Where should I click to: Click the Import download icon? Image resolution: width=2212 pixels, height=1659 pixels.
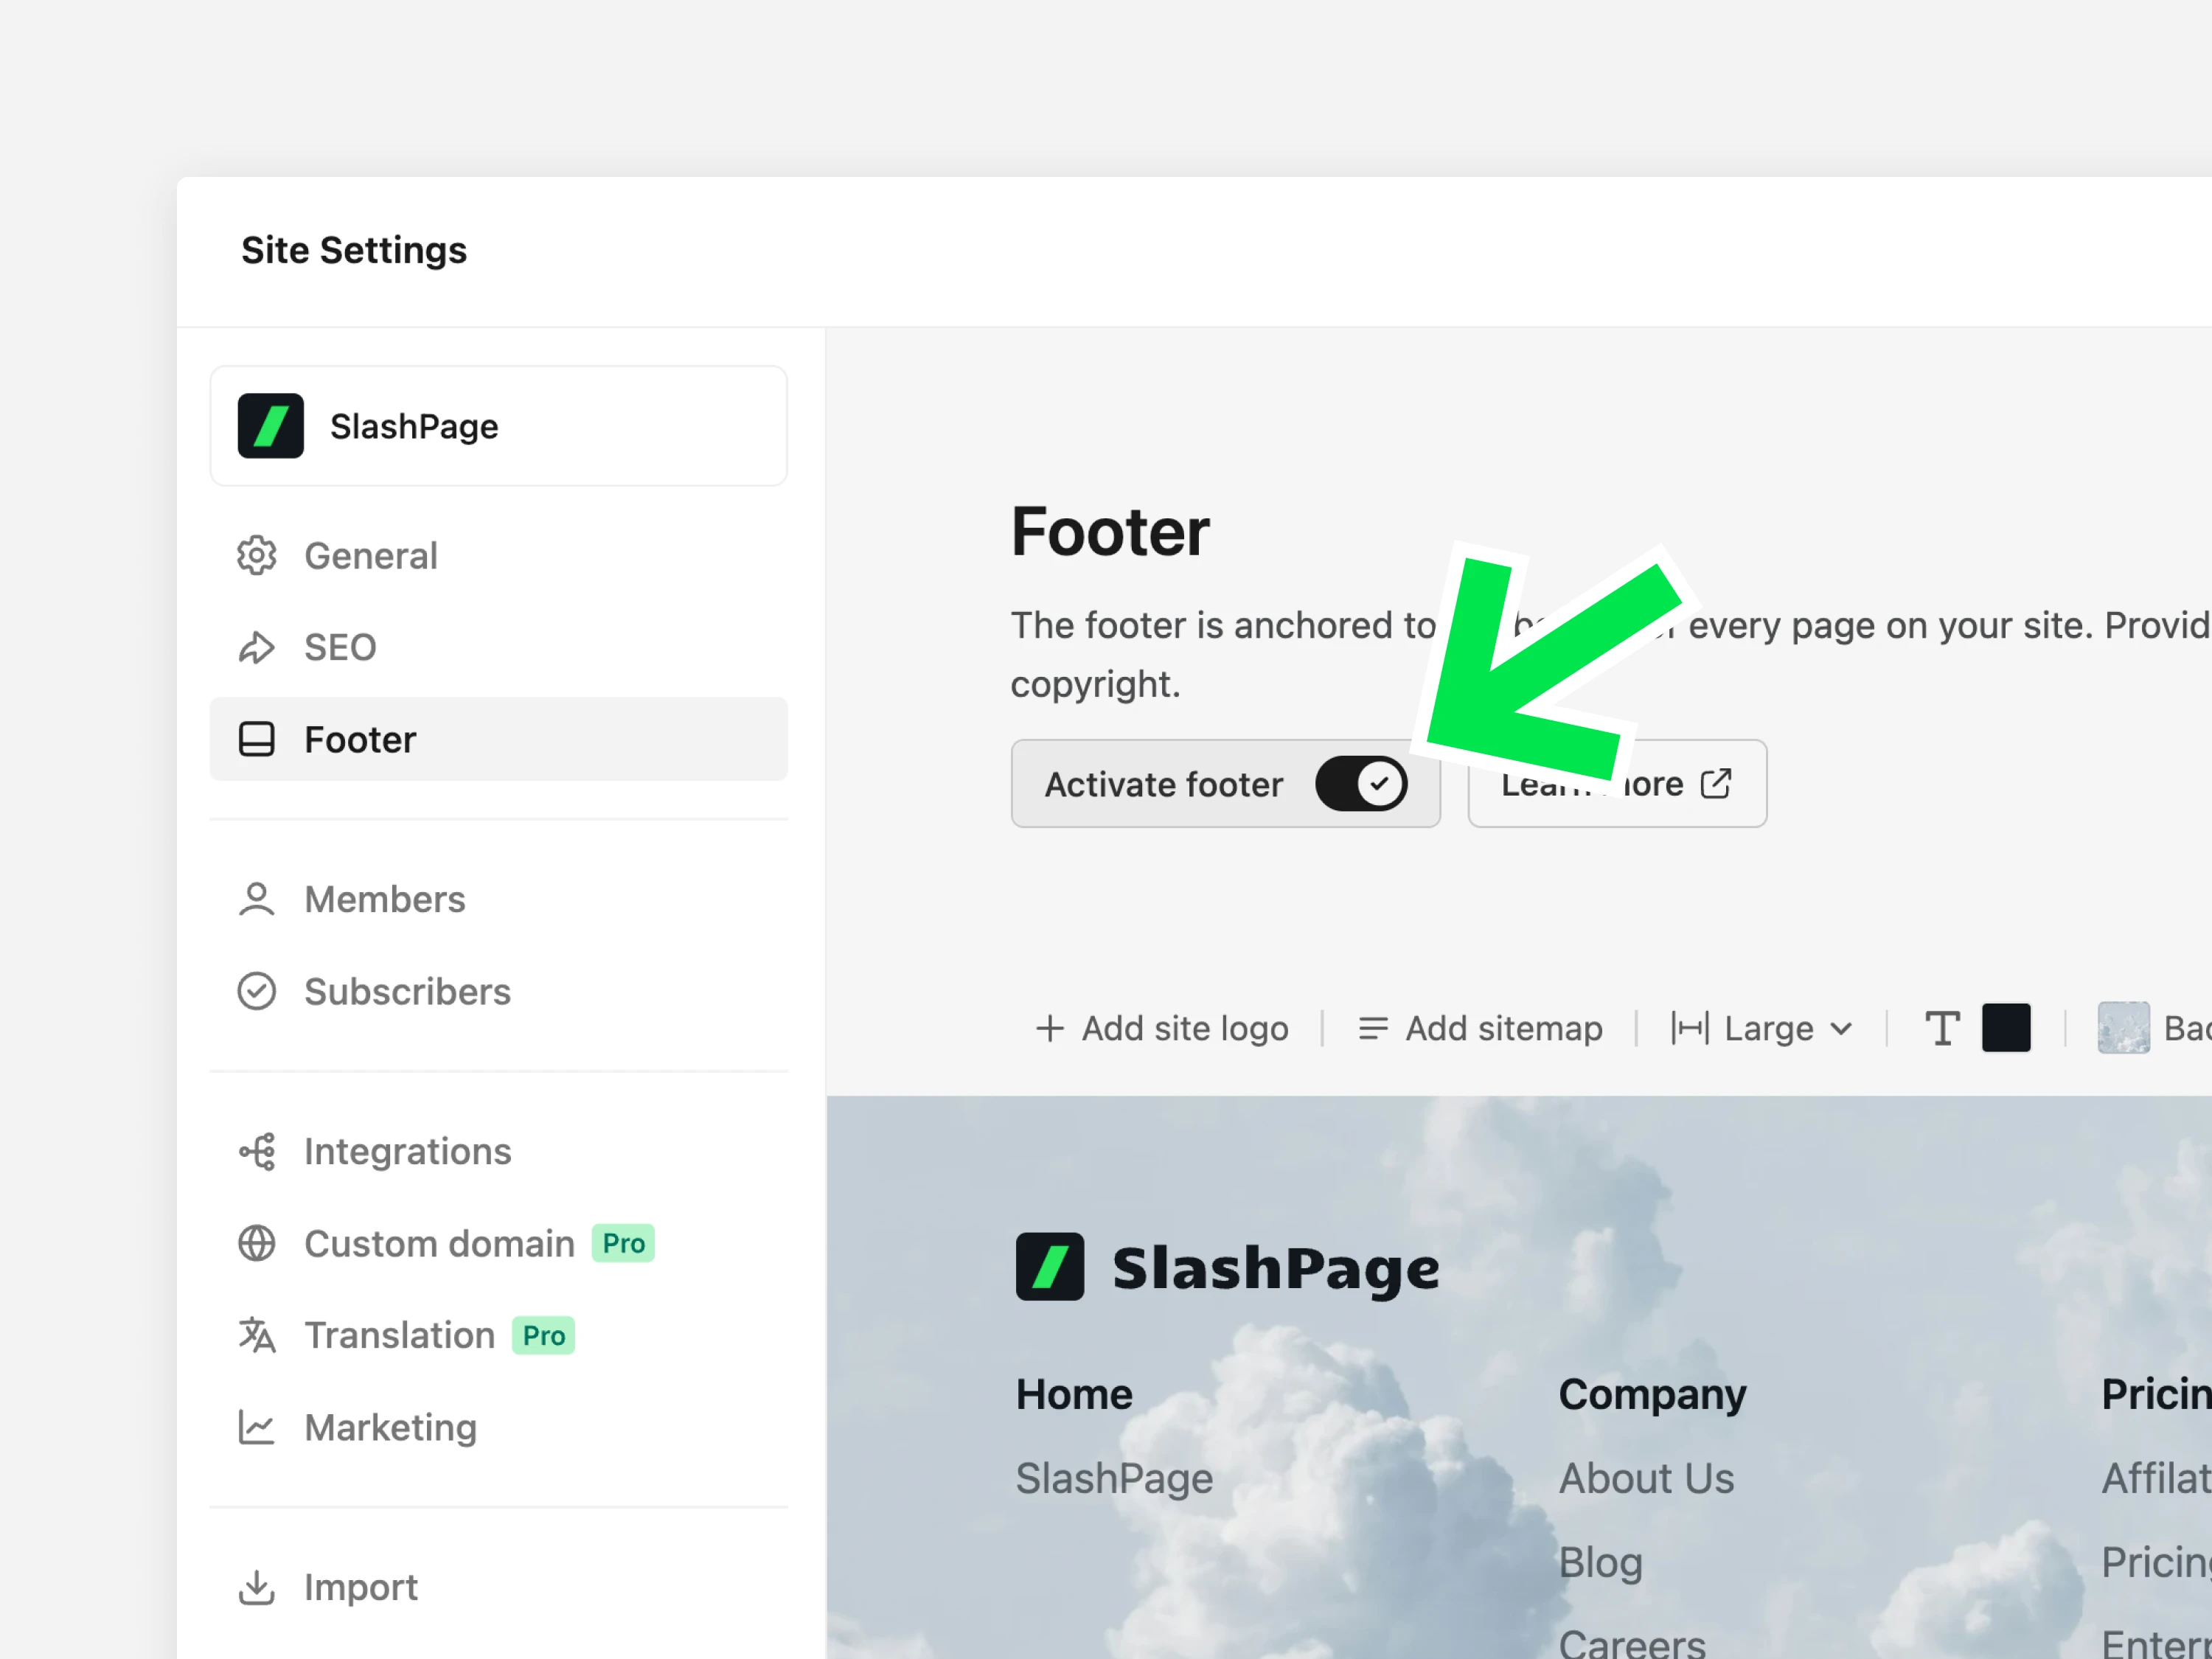pyautogui.click(x=257, y=1587)
